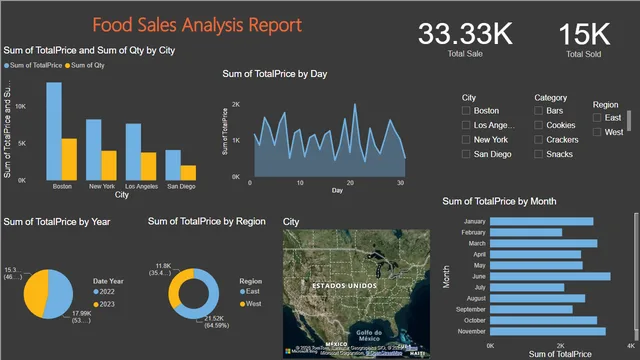The height and width of the screenshot is (360, 640).
Task: Click the Region slicer header
Action: pyautogui.click(x=605, y=104)
